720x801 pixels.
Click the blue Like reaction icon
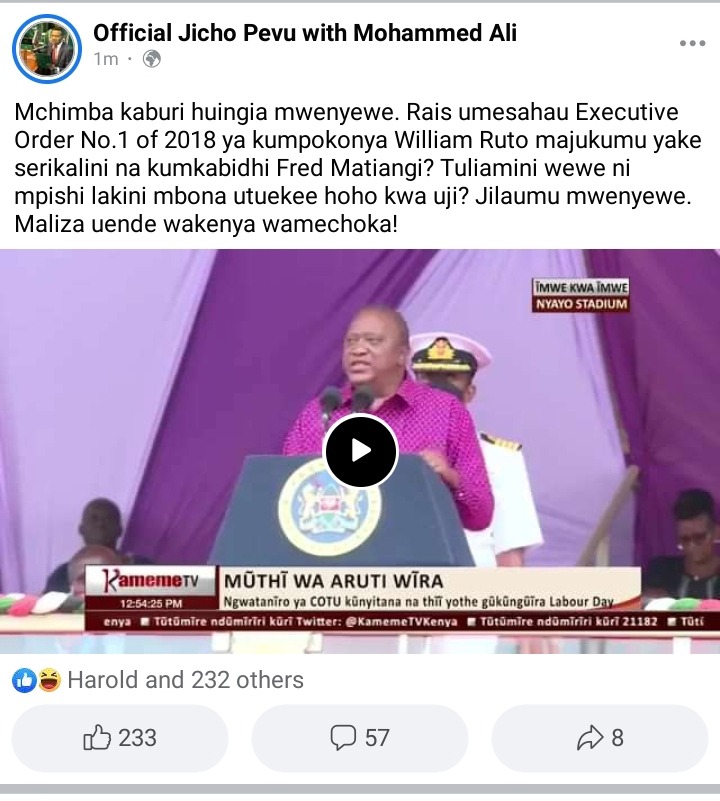[x=24, y=680]
